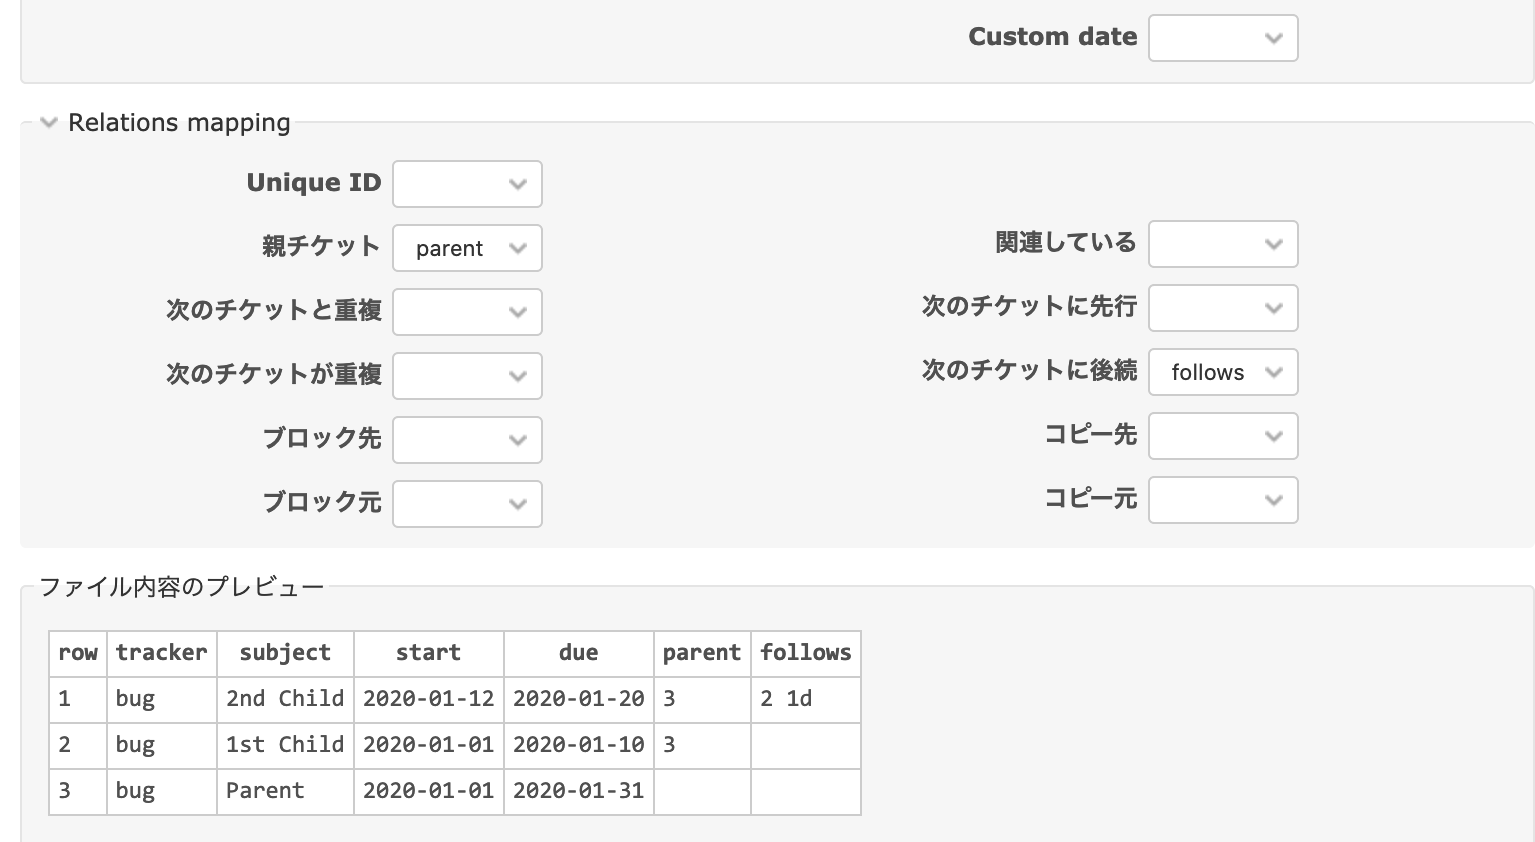Open the 次のチケットに先行 dropdown
This screenshot has width=1535, height=842.
1222,308
